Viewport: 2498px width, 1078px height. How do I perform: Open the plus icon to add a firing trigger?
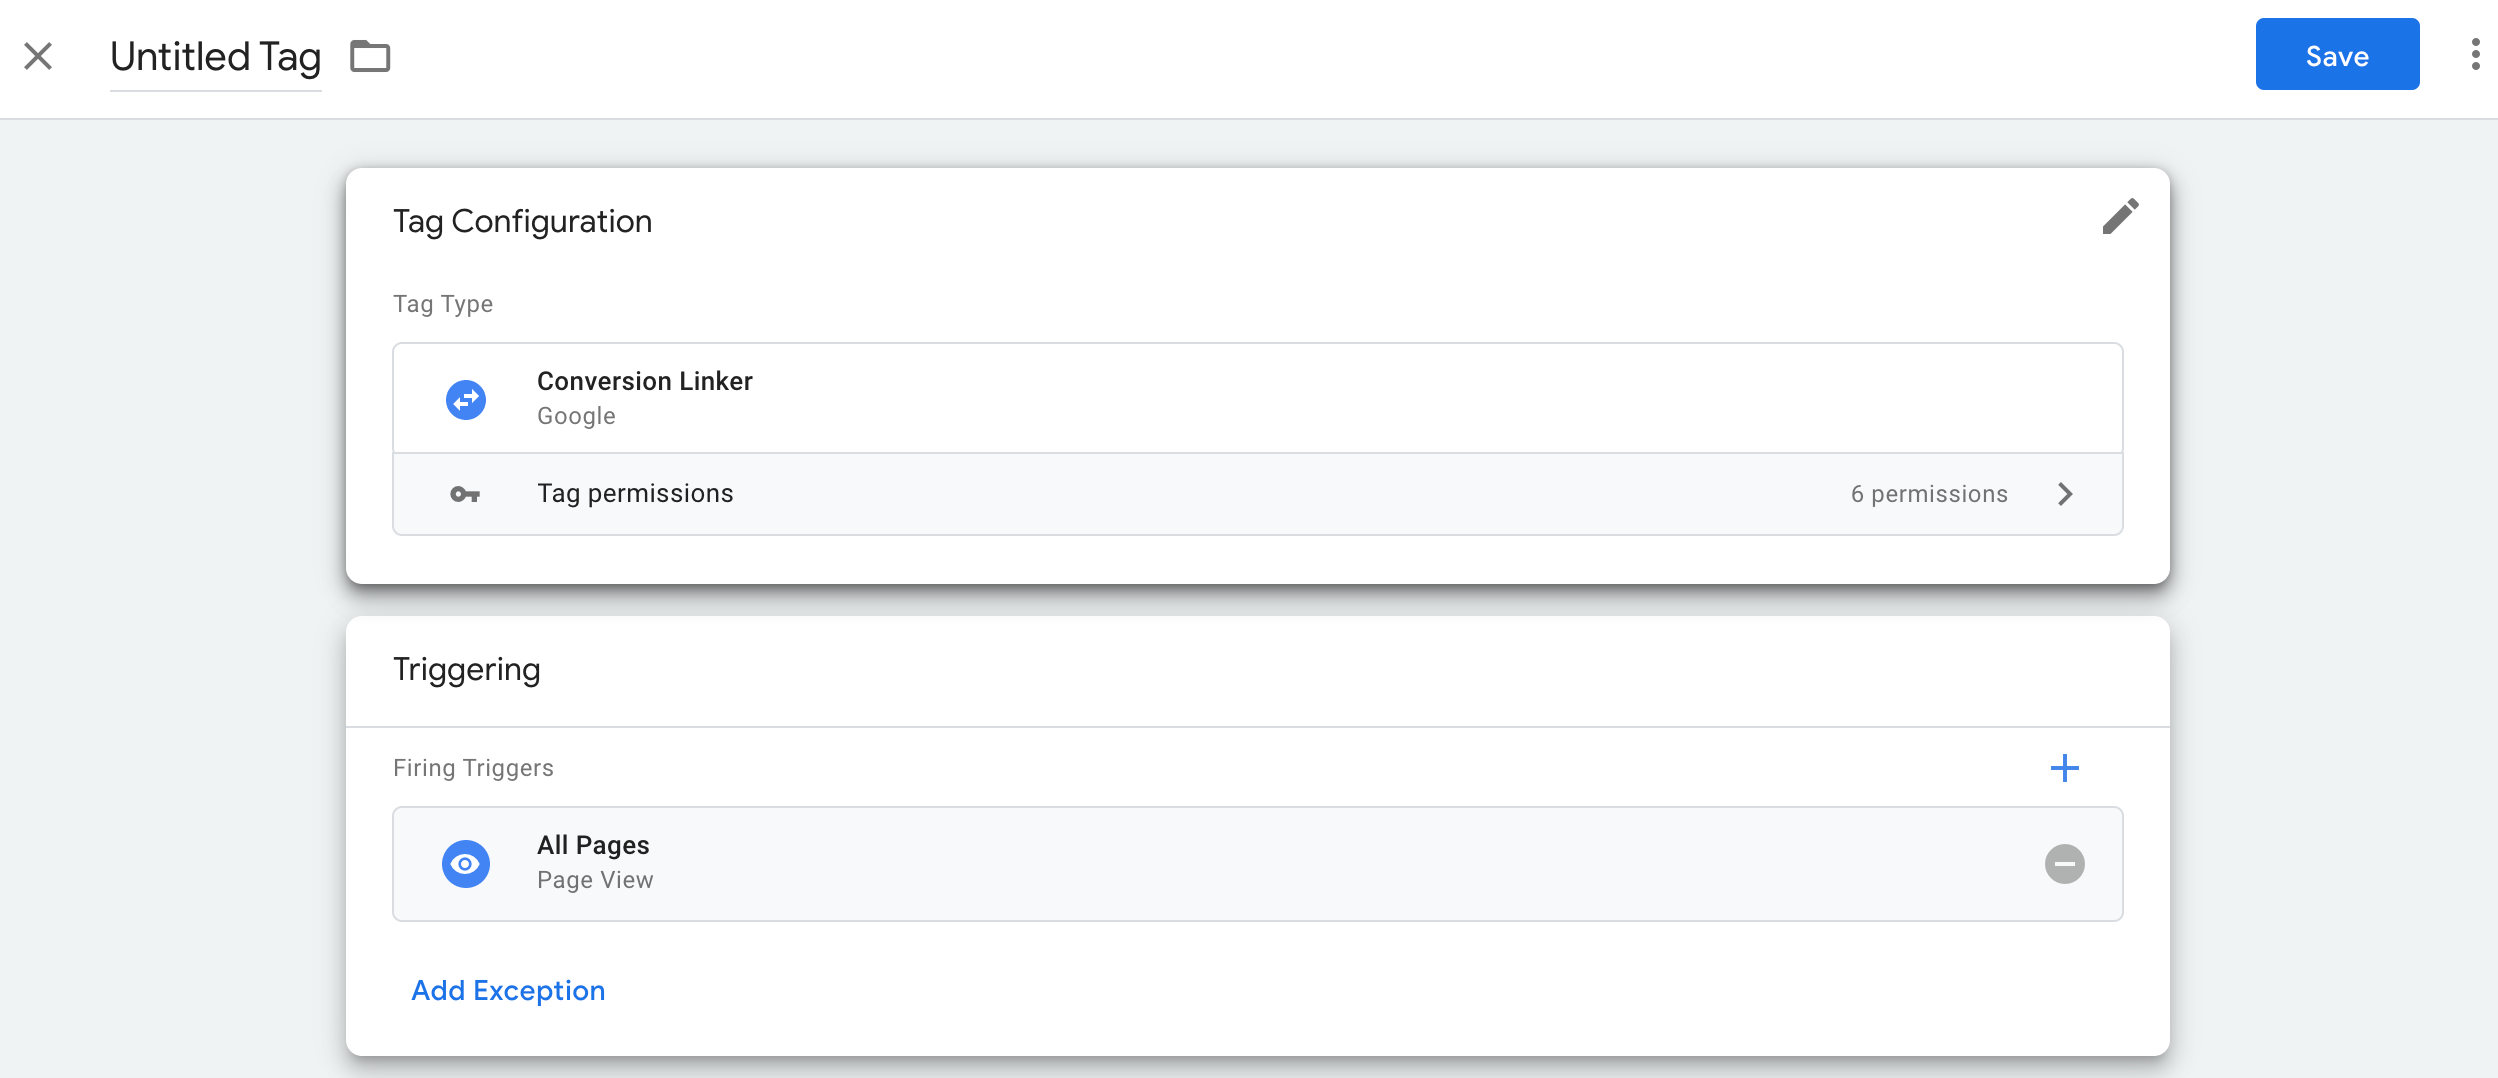click(x=2066, y=767)
